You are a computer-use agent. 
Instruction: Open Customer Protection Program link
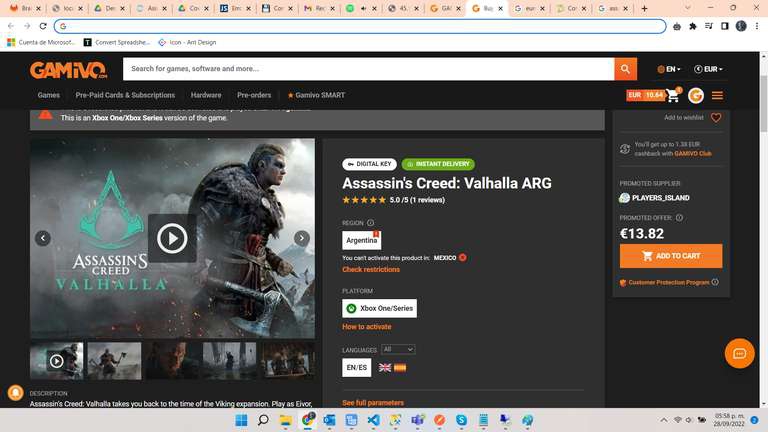669,282
